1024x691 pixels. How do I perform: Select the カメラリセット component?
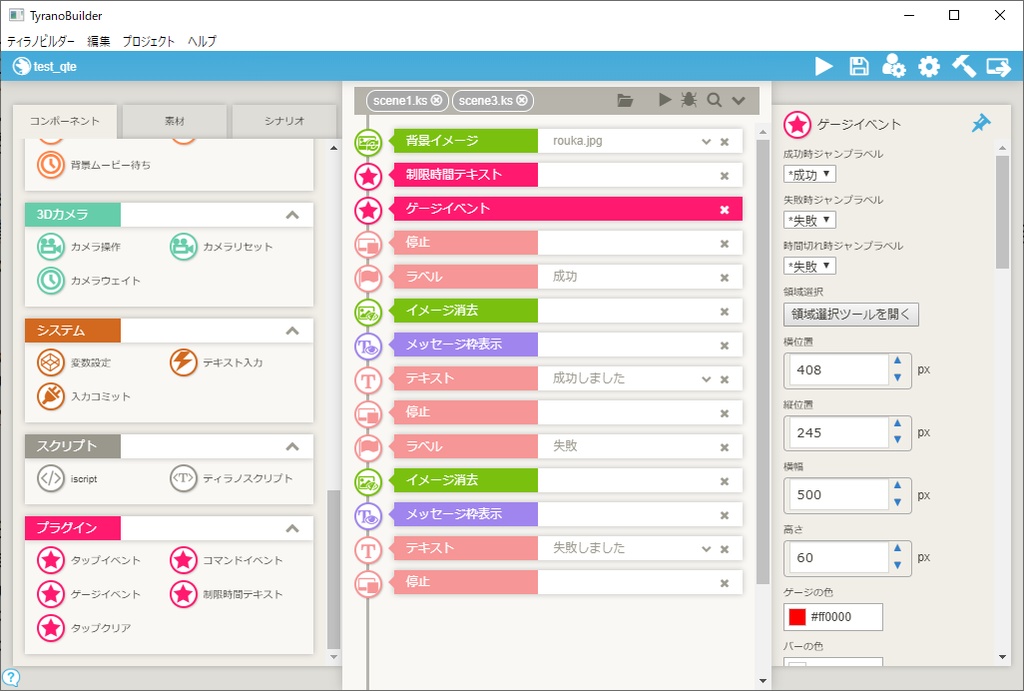221,246
